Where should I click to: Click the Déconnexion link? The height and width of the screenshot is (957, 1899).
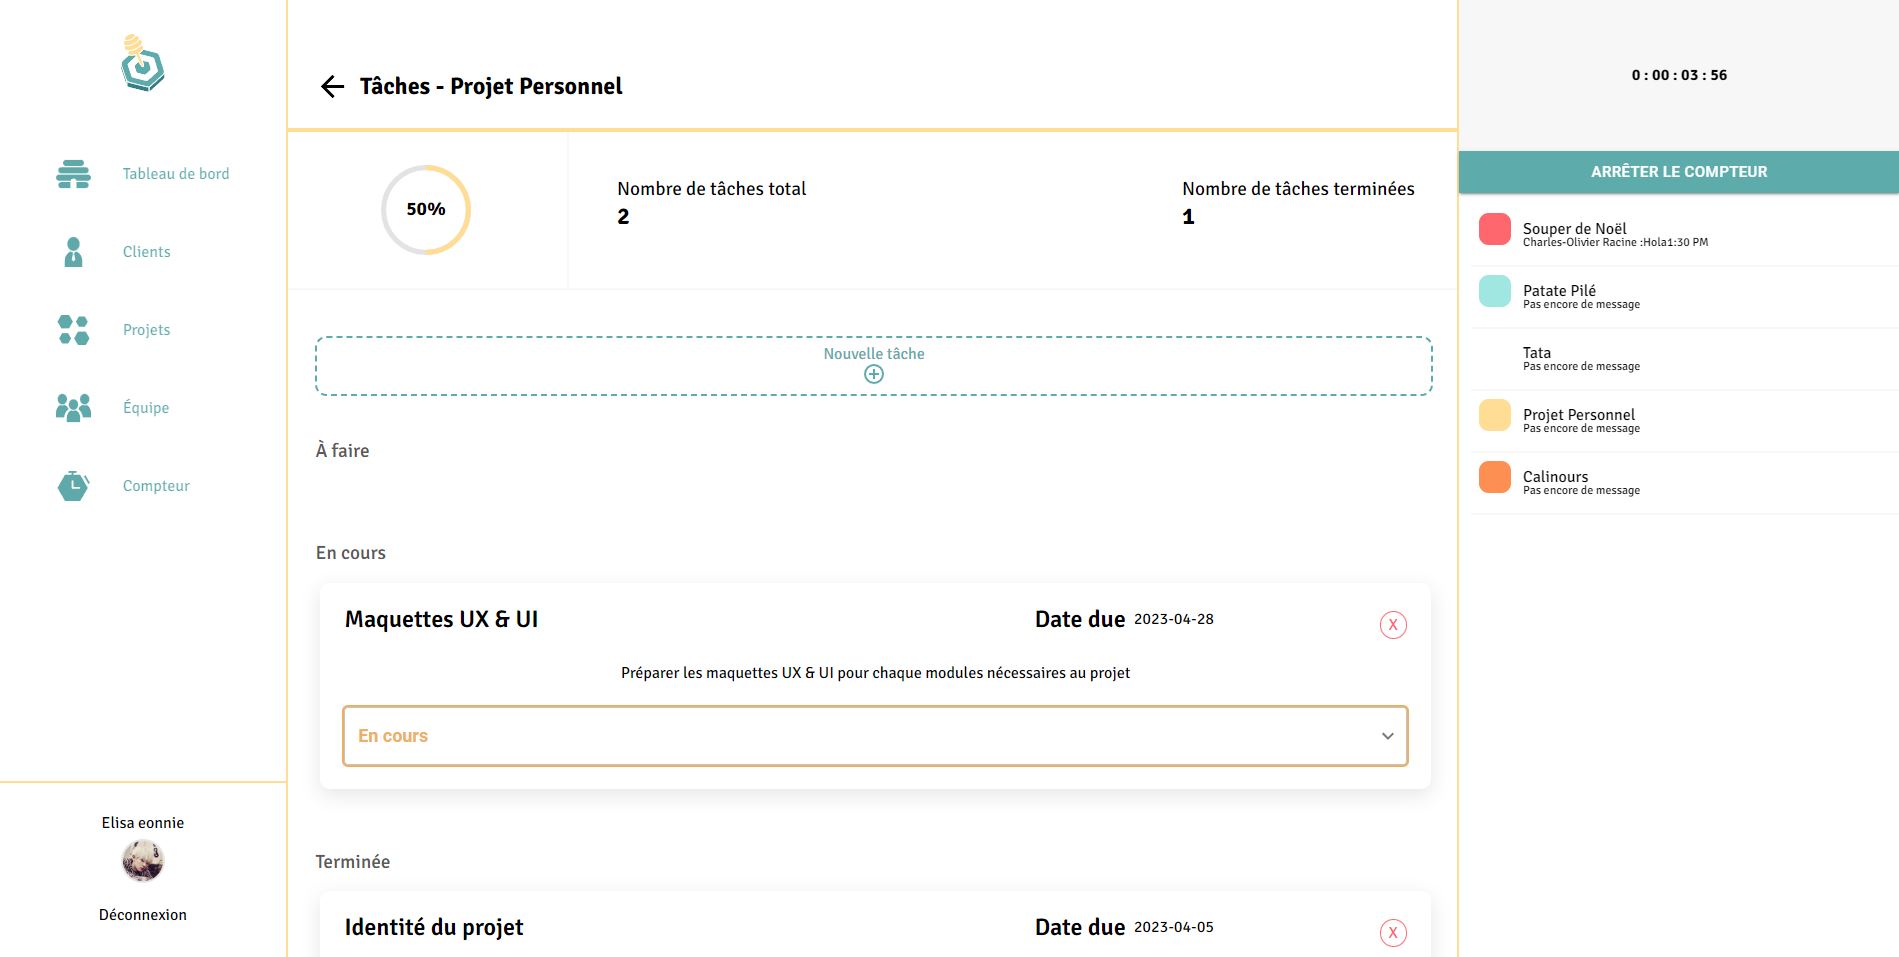tap(143, 915)
